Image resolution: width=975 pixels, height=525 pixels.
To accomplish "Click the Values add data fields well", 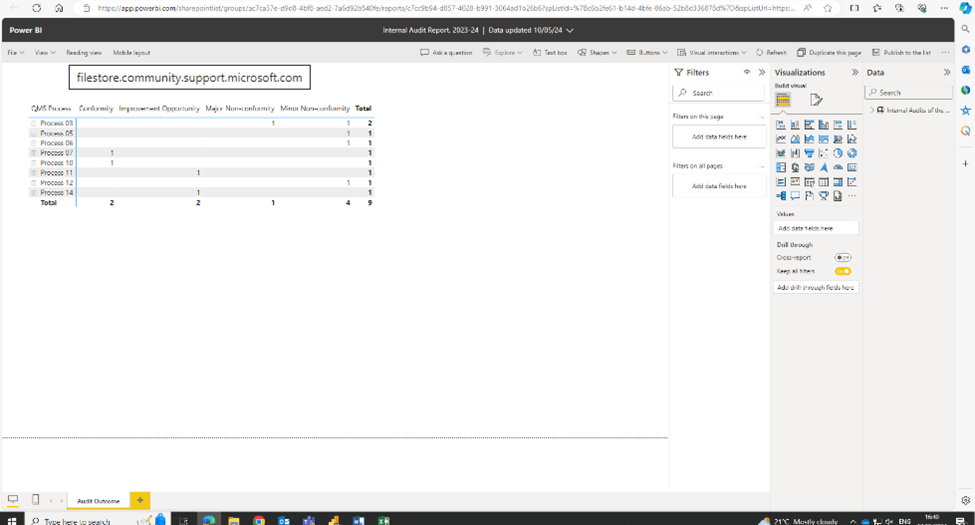I will 816,228.
